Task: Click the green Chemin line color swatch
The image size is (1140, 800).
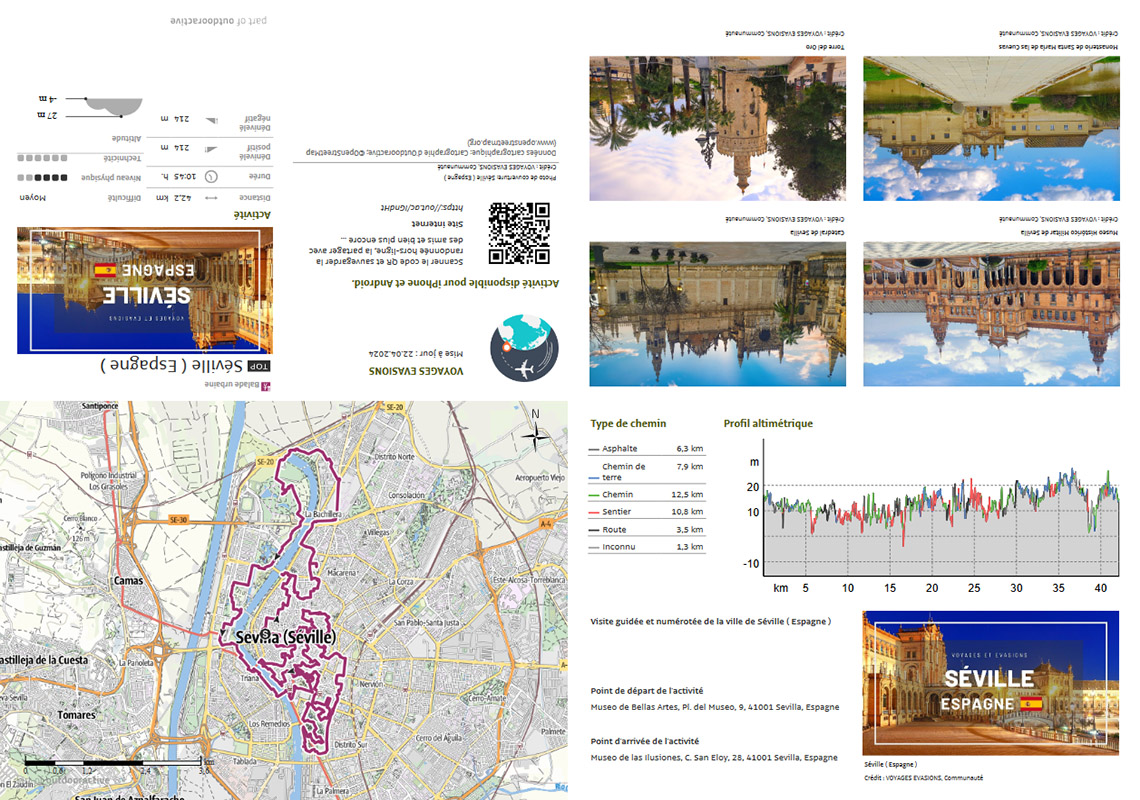Action: coord(594,495)
